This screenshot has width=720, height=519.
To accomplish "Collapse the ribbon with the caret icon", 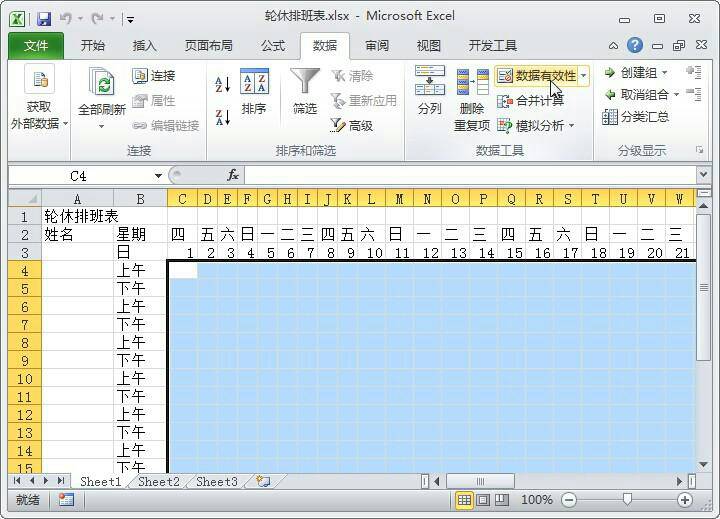I will coord(613,45).
